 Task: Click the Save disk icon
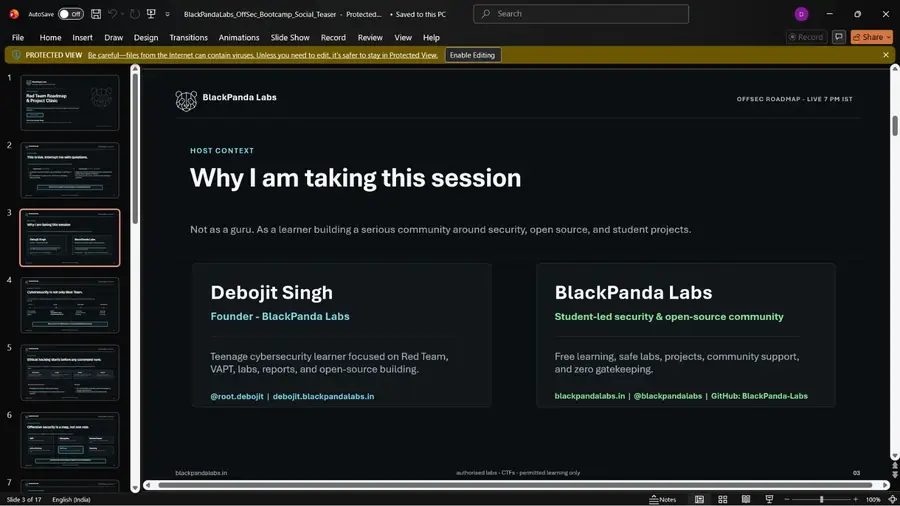pyautogui.click(x=96, y=14)
